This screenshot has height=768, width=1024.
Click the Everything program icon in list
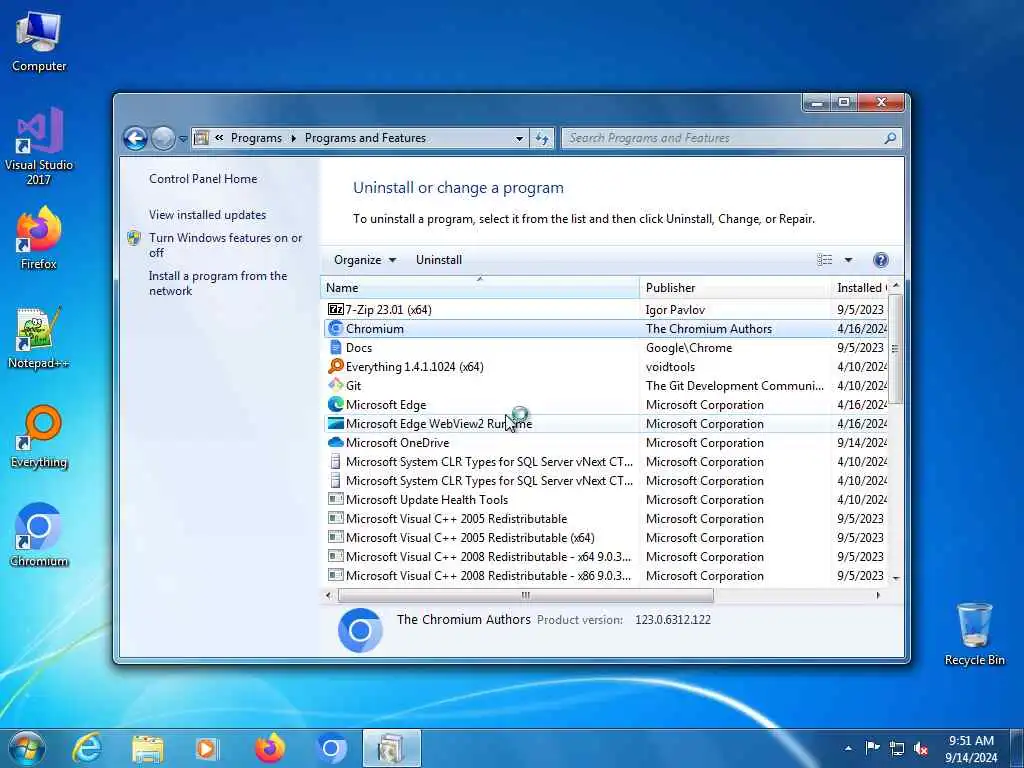(336, 366)
